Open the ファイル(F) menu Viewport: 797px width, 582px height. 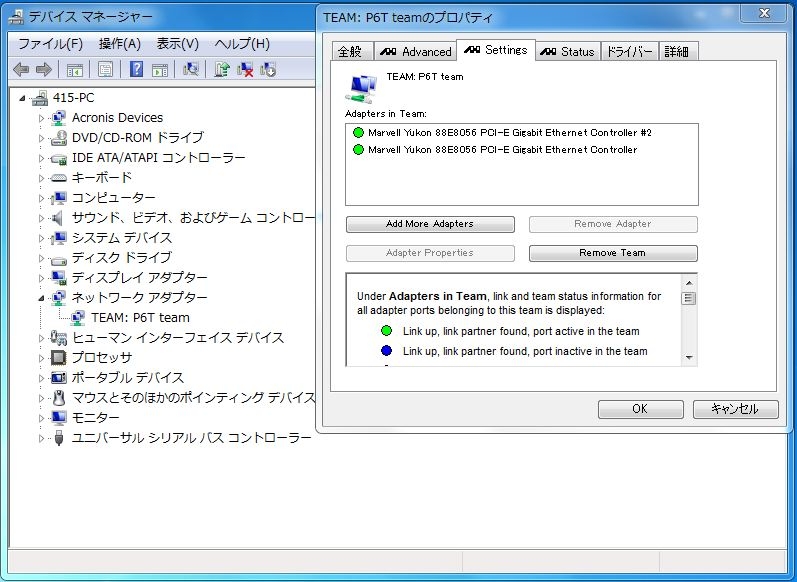[x=50, y=44]
